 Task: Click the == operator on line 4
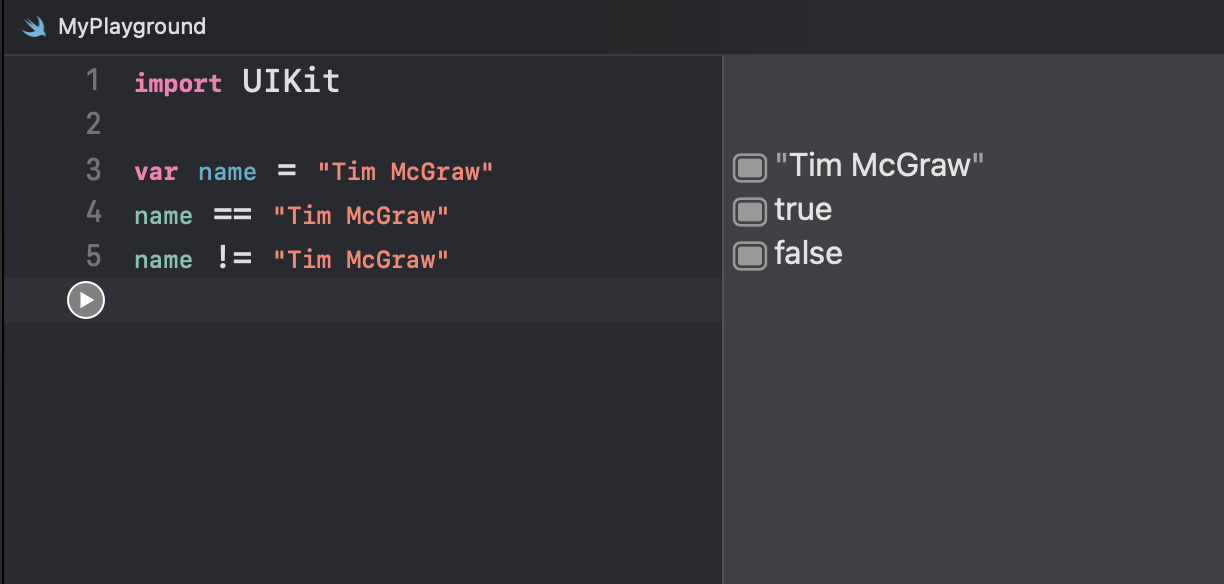(x=232, y=216)
